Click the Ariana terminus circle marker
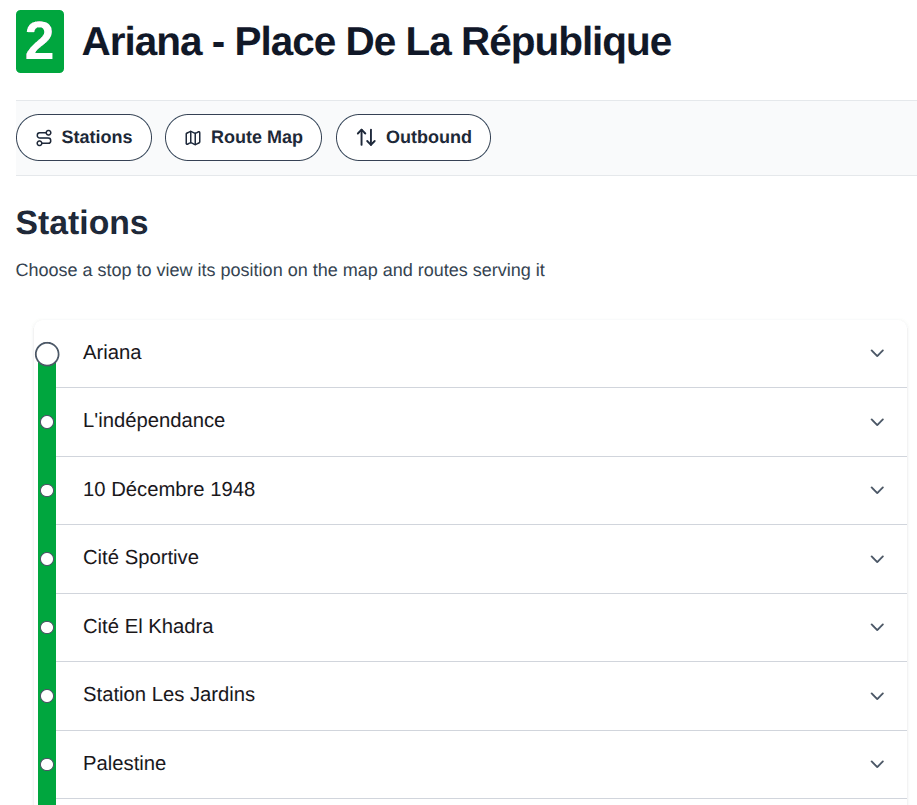This screenshot has height=805, width=917. (x=47, y=354)
